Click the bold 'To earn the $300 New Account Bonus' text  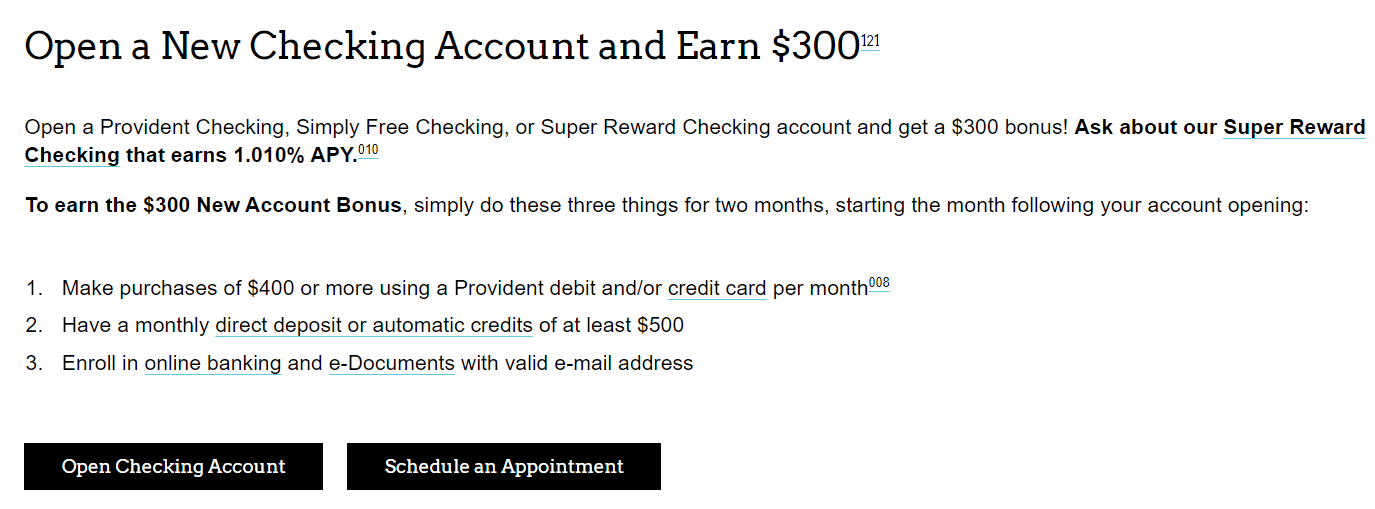tap(213, 206)
